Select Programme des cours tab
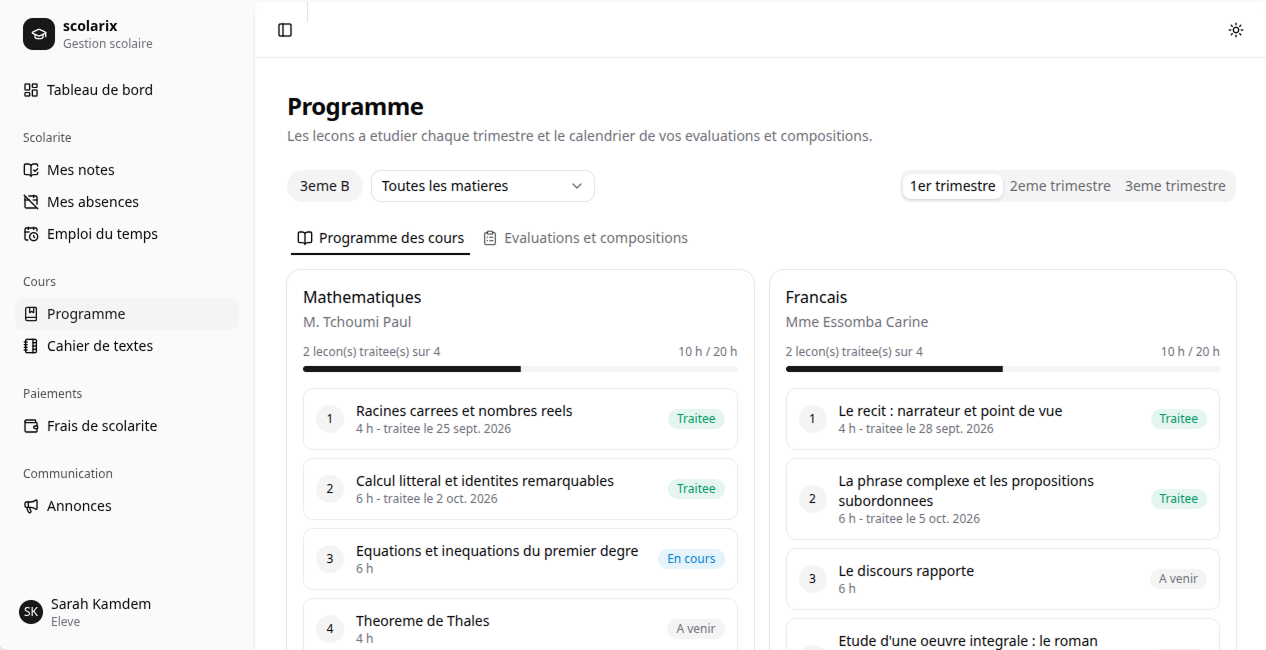The image size is (1266, 650). point(381,238)
